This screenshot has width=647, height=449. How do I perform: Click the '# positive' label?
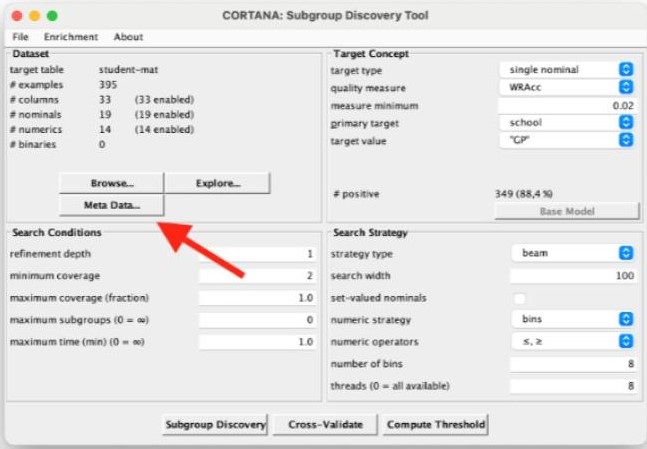pos(356,194)
